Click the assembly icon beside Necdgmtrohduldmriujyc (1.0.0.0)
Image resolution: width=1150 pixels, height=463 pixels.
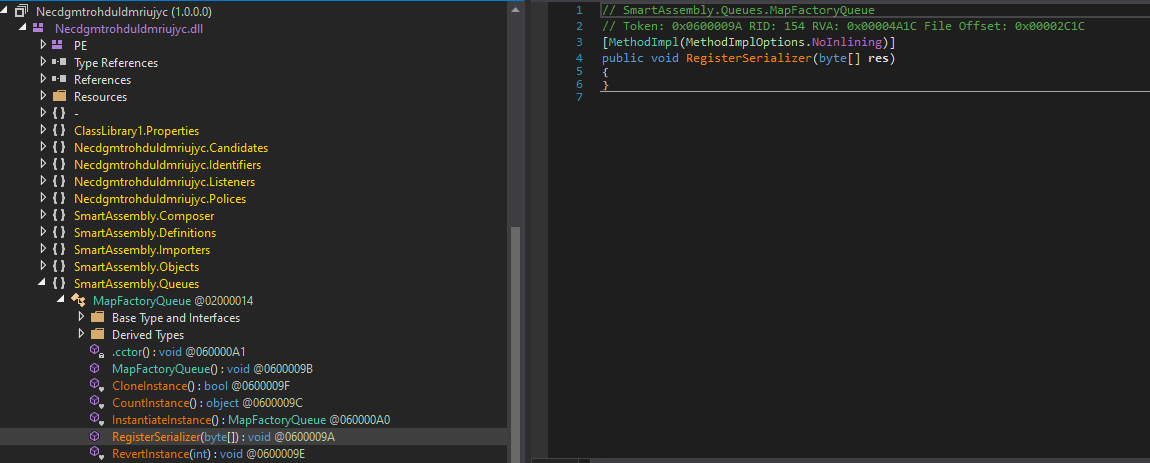21,12
